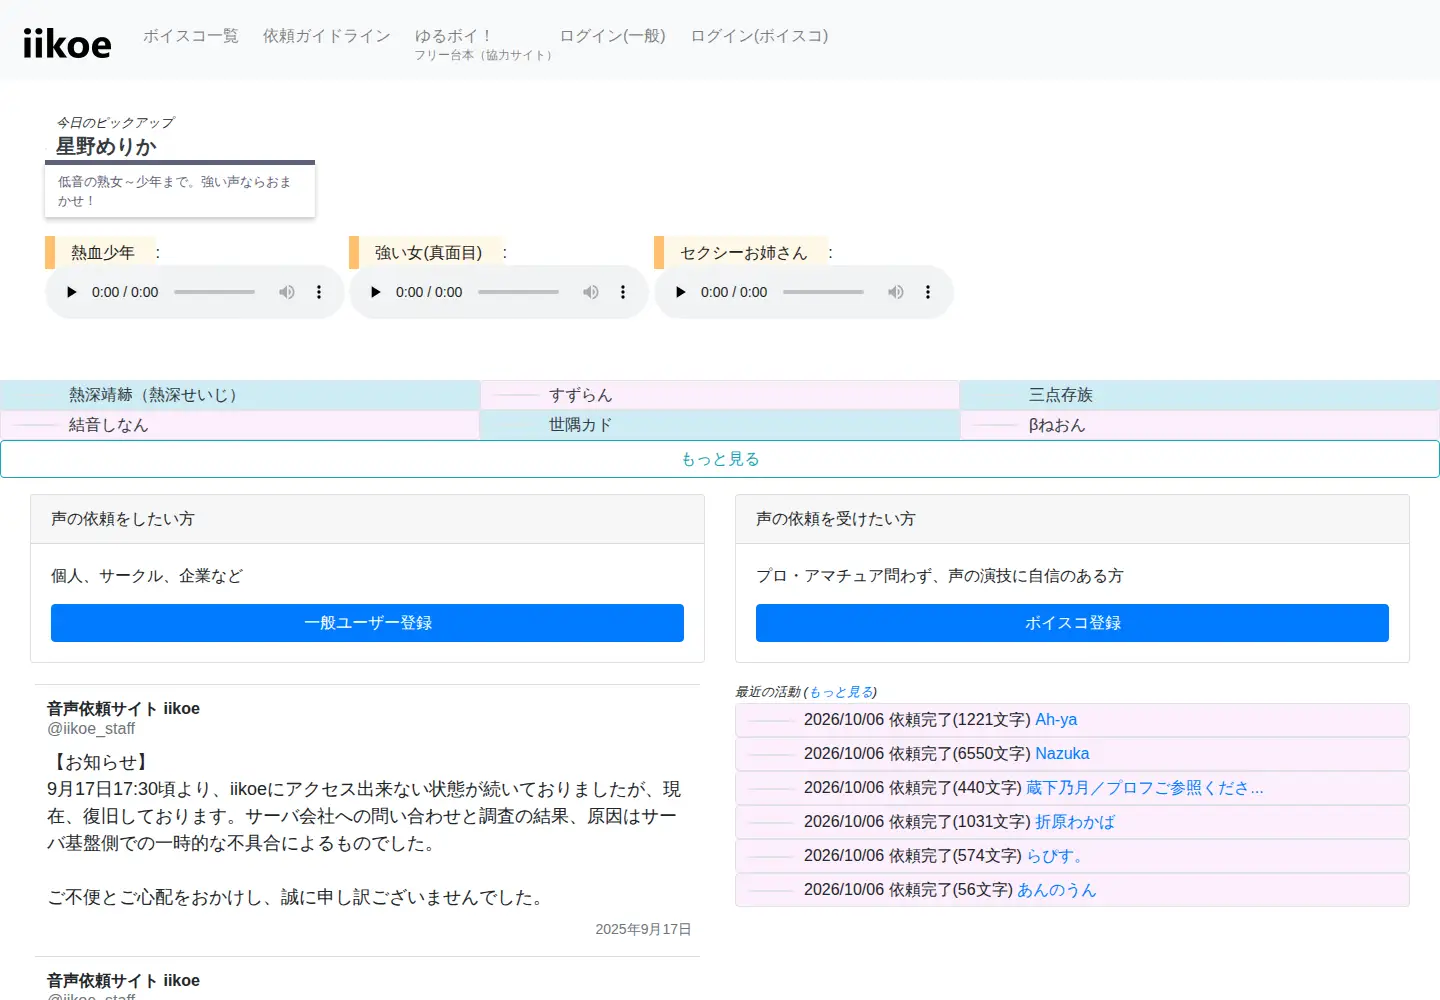This screenshot has height=1000, width=1440.
Task: Open 依頼ガイドライン in the navigation
Action: click(x=327, y=36)
